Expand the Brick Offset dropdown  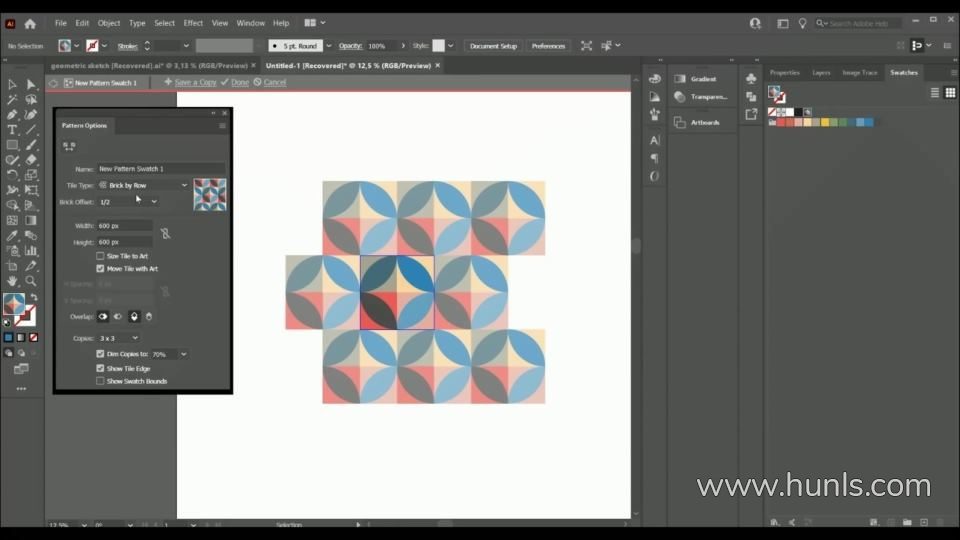pyautogui.click(x=154, y=202)
